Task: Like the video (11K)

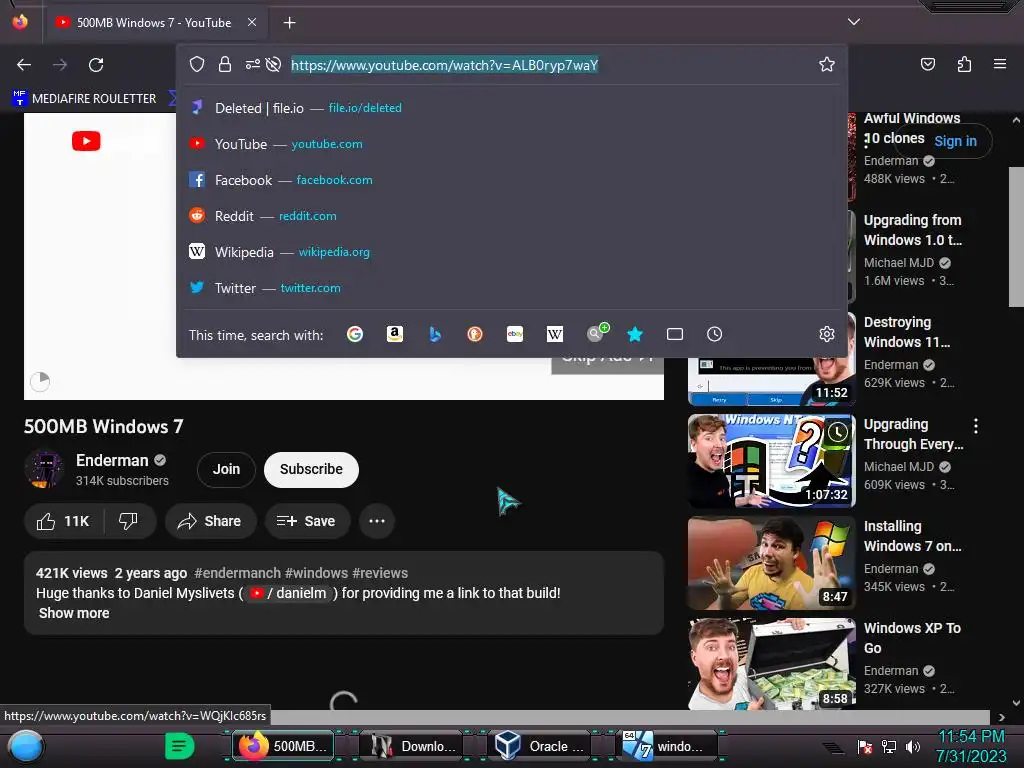Action: point(63,521)
